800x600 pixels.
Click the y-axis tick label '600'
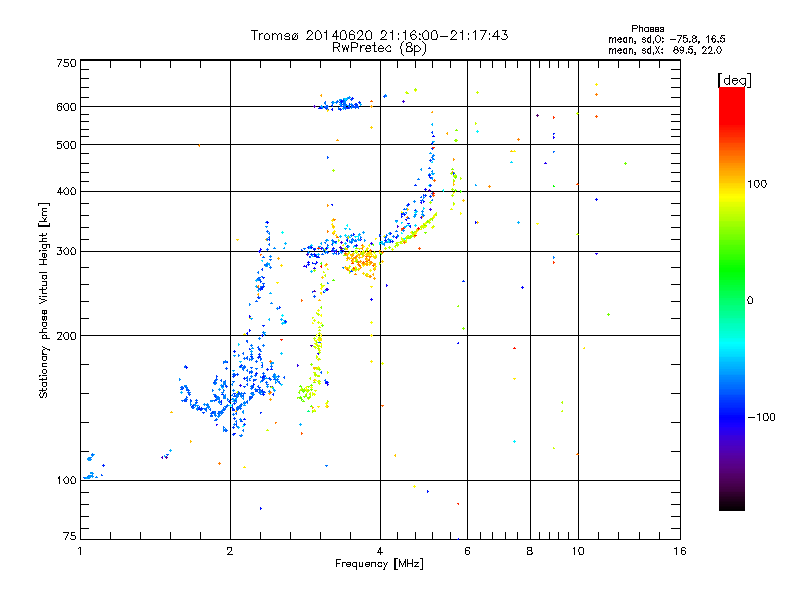(x=66, y=107)
